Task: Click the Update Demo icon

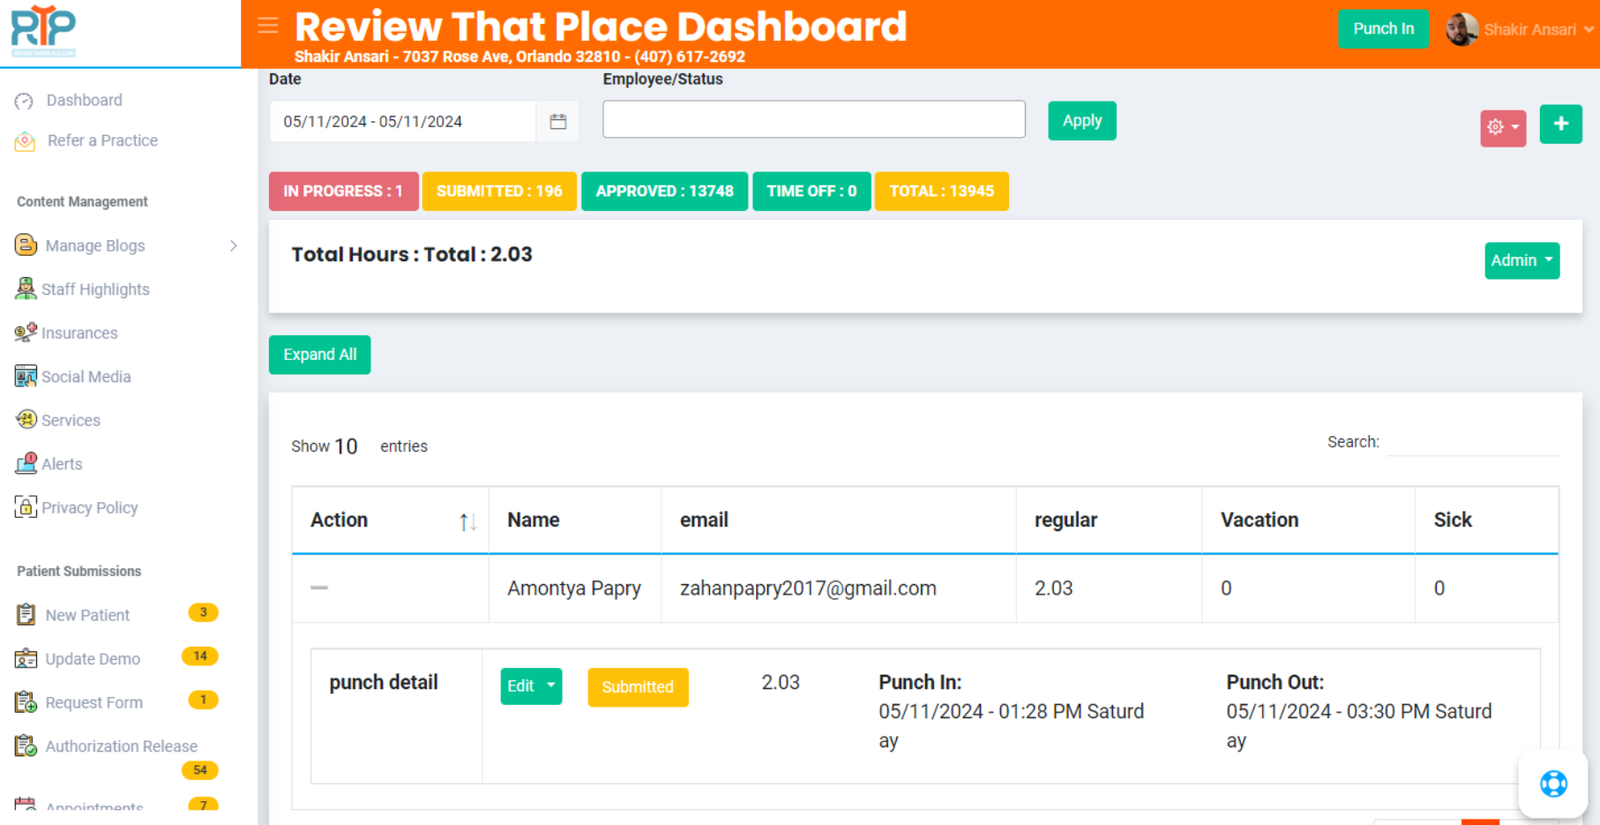Action: pyautogui.click(x=26, y=658)
